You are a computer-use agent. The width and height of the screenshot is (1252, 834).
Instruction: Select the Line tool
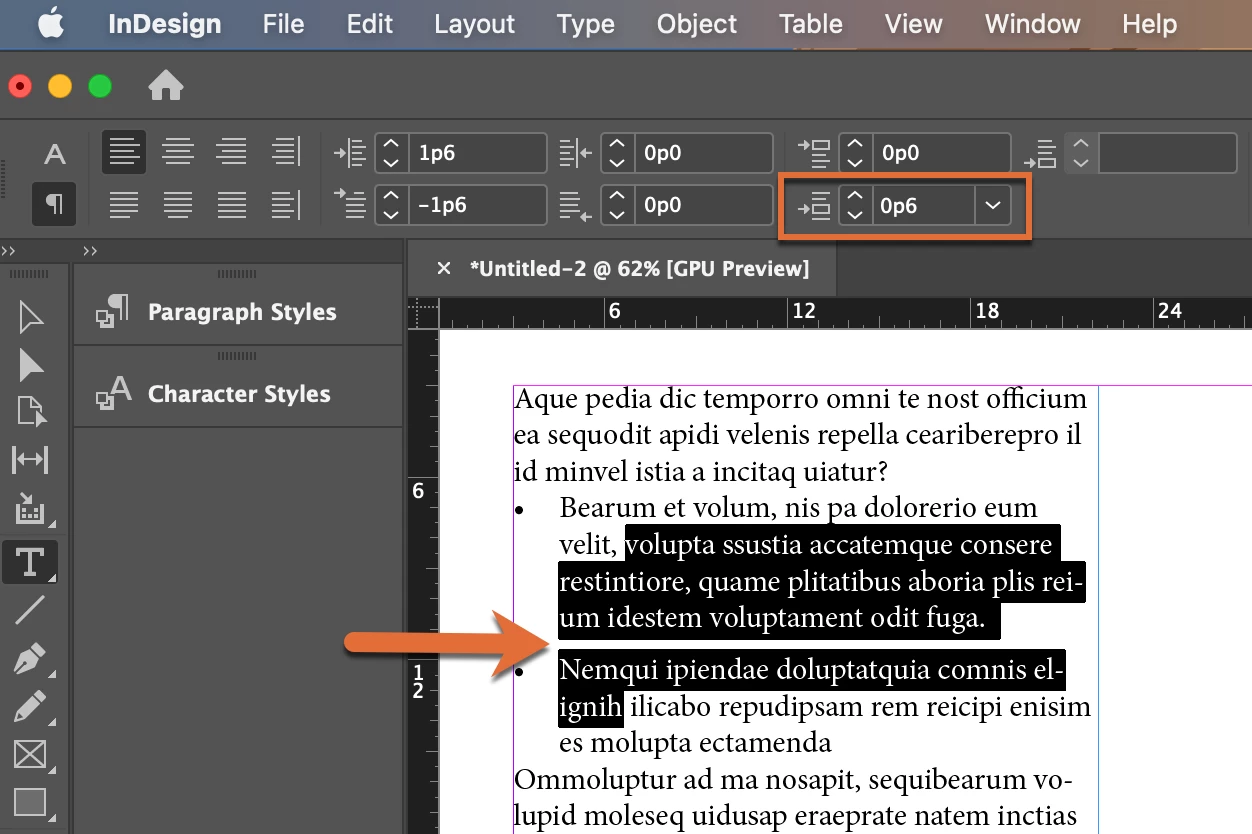(x=31, y=610)
